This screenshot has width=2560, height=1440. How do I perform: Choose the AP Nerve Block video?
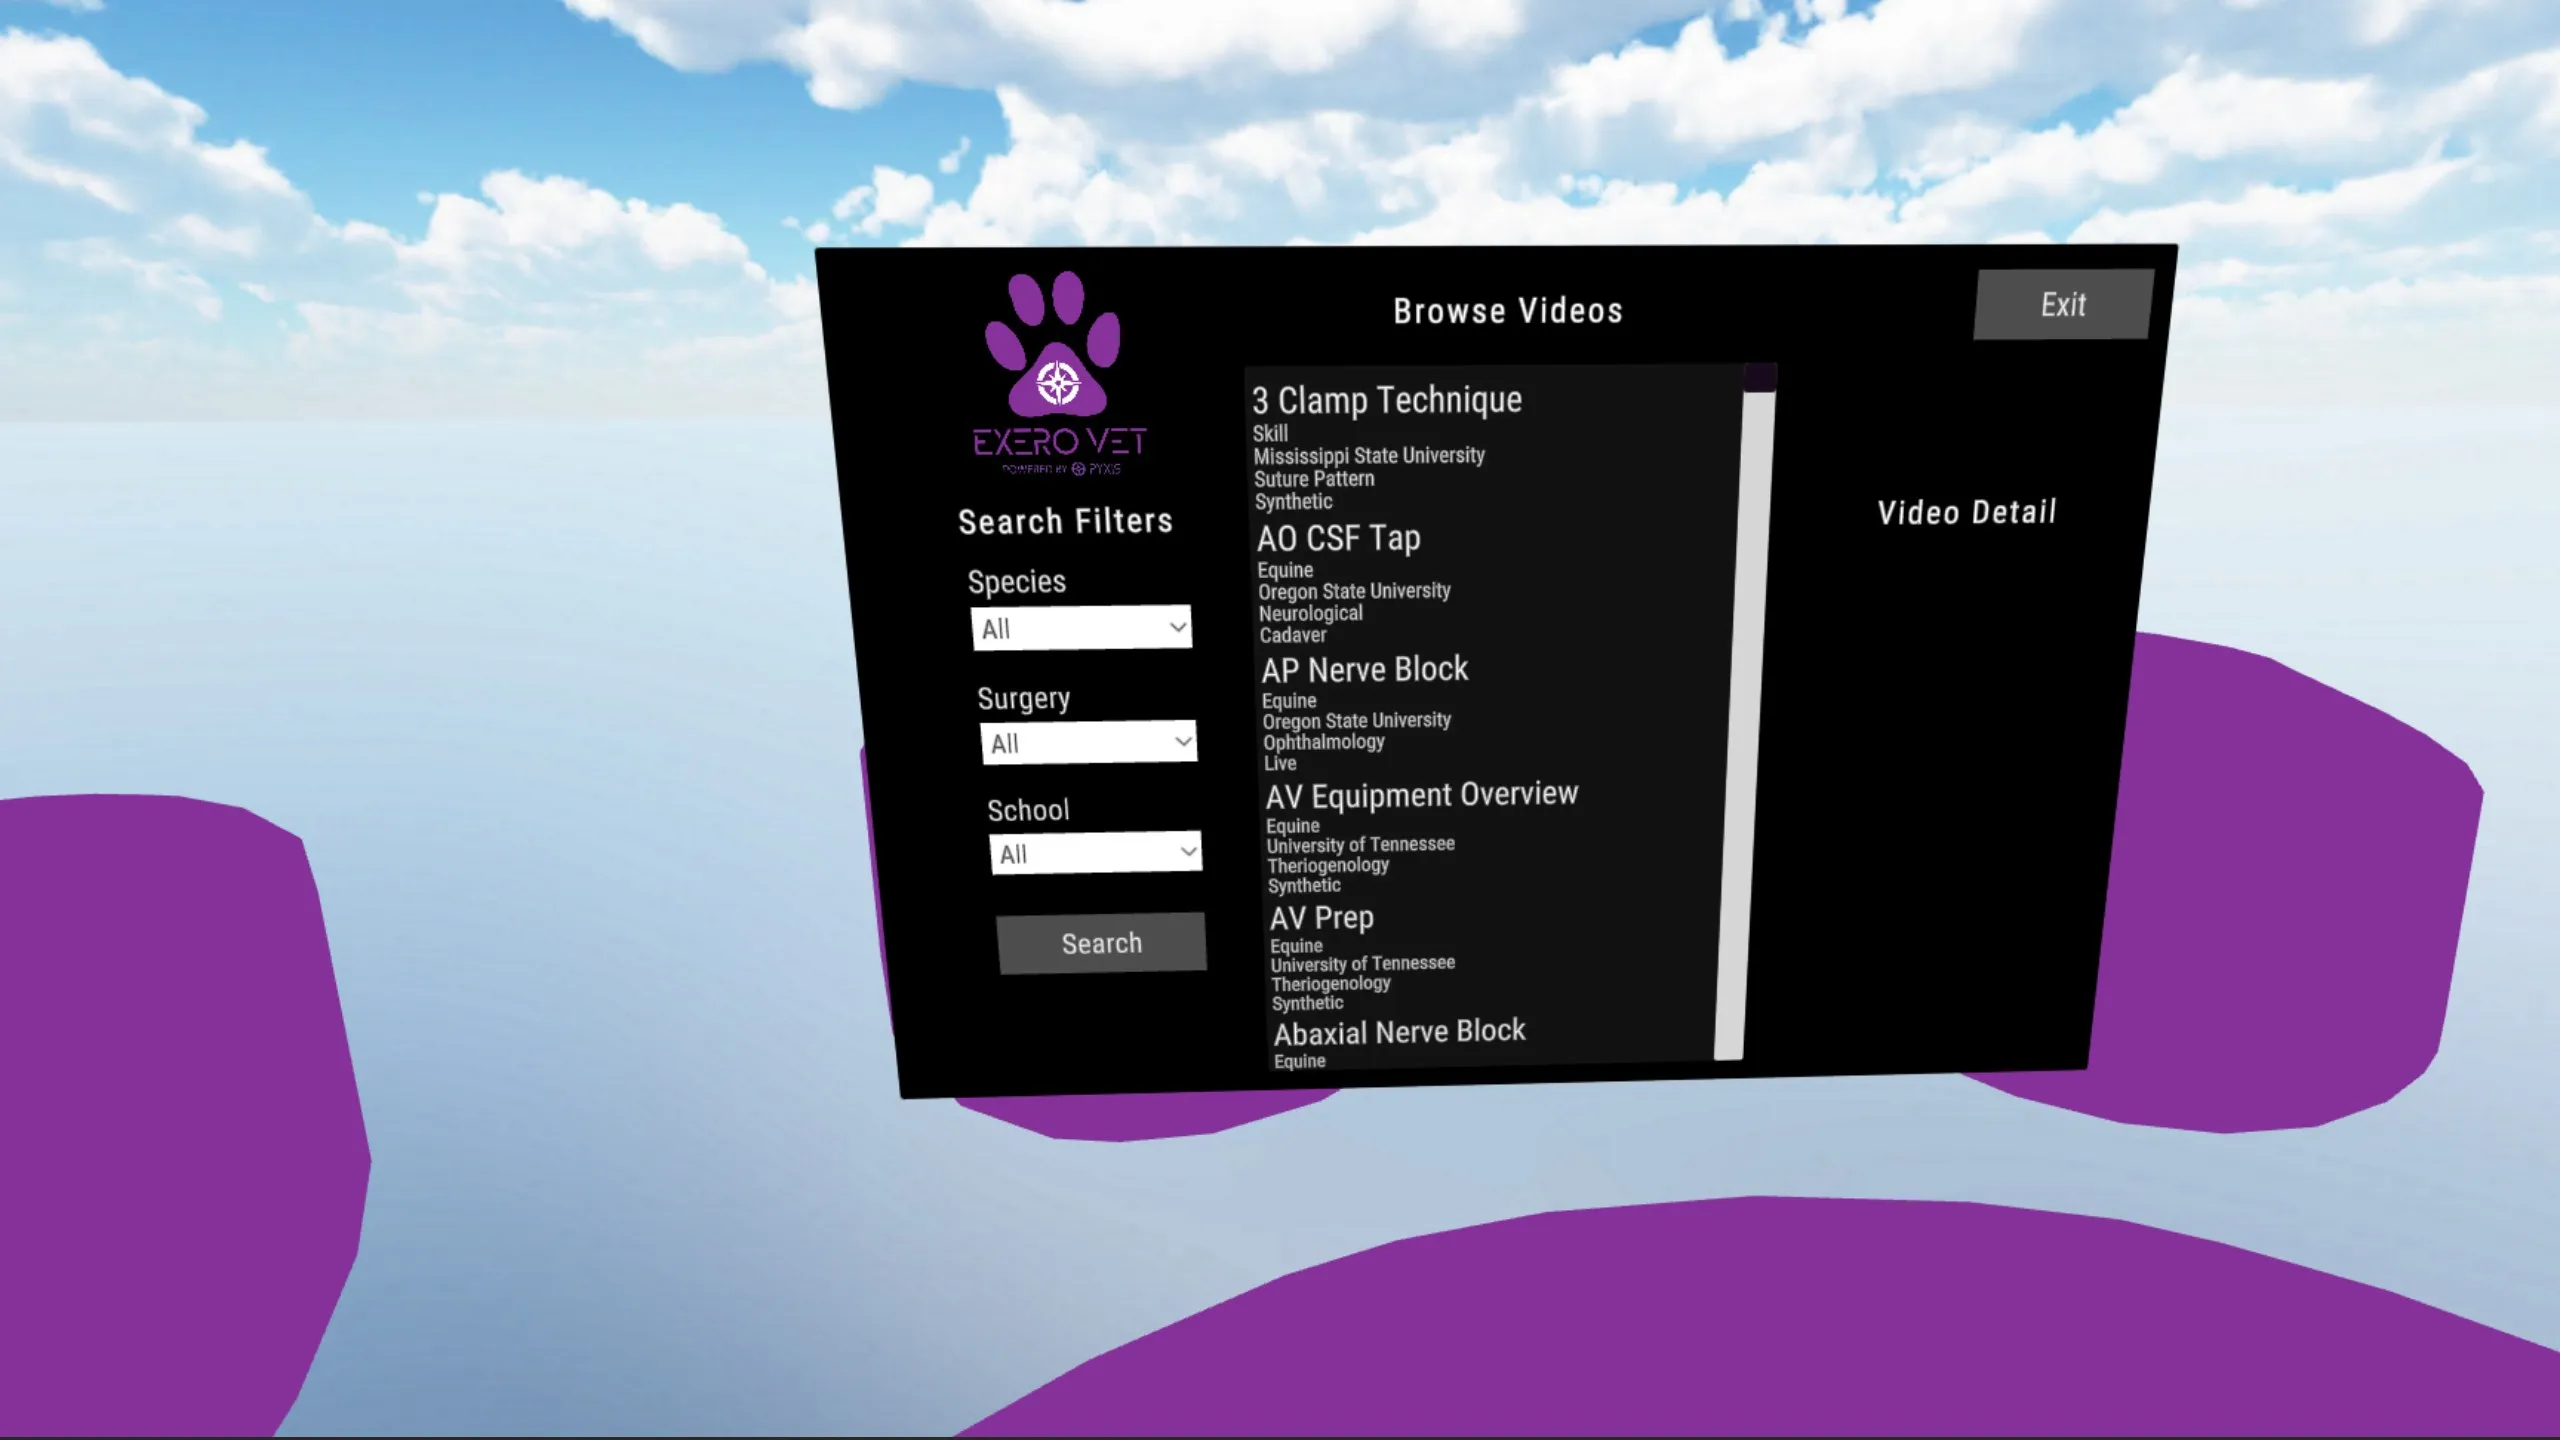pyautogui.click(x=1364, y=670)
